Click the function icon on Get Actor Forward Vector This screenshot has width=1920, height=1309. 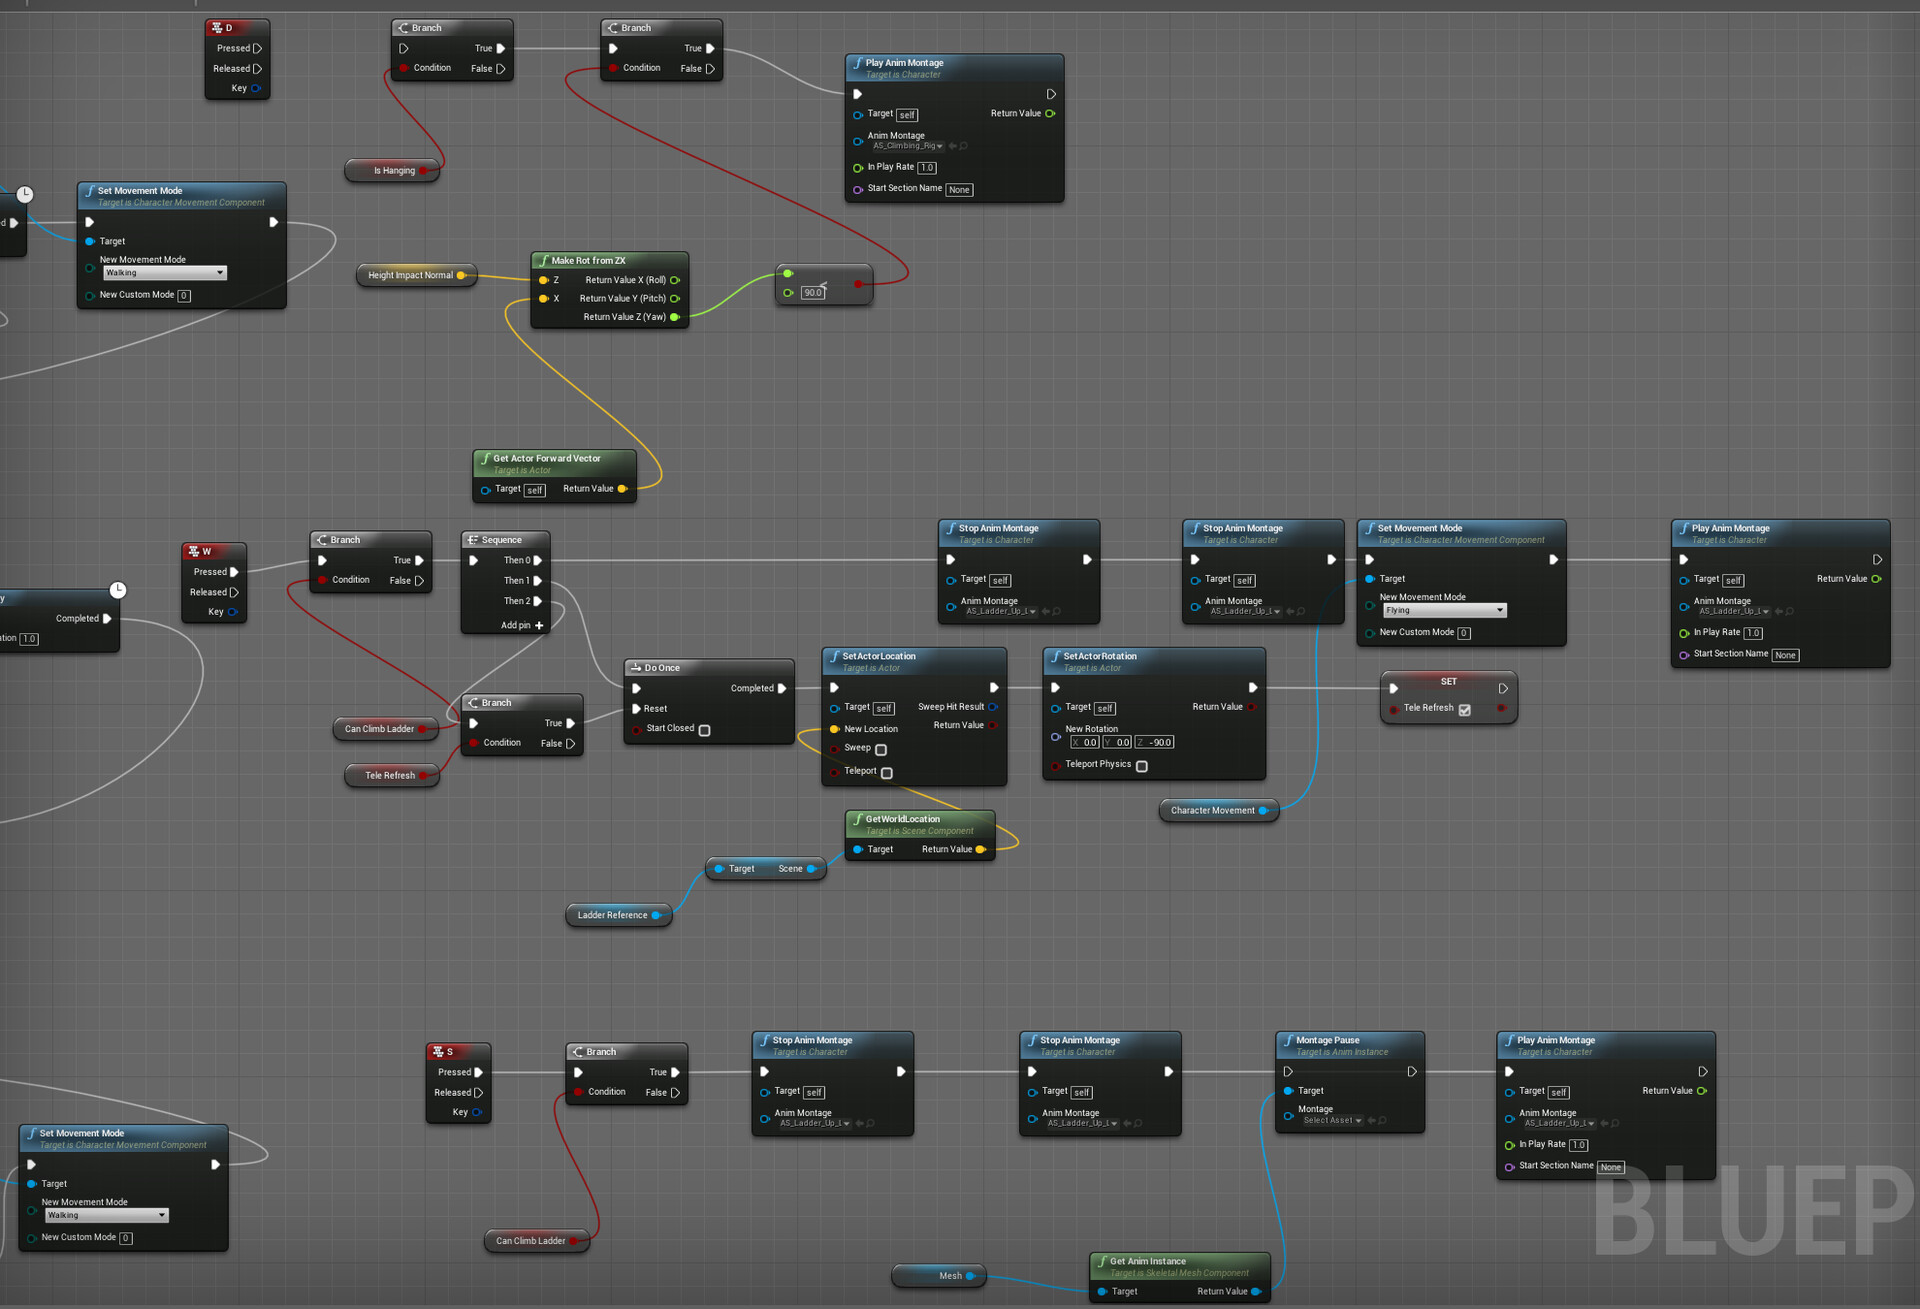487,458
